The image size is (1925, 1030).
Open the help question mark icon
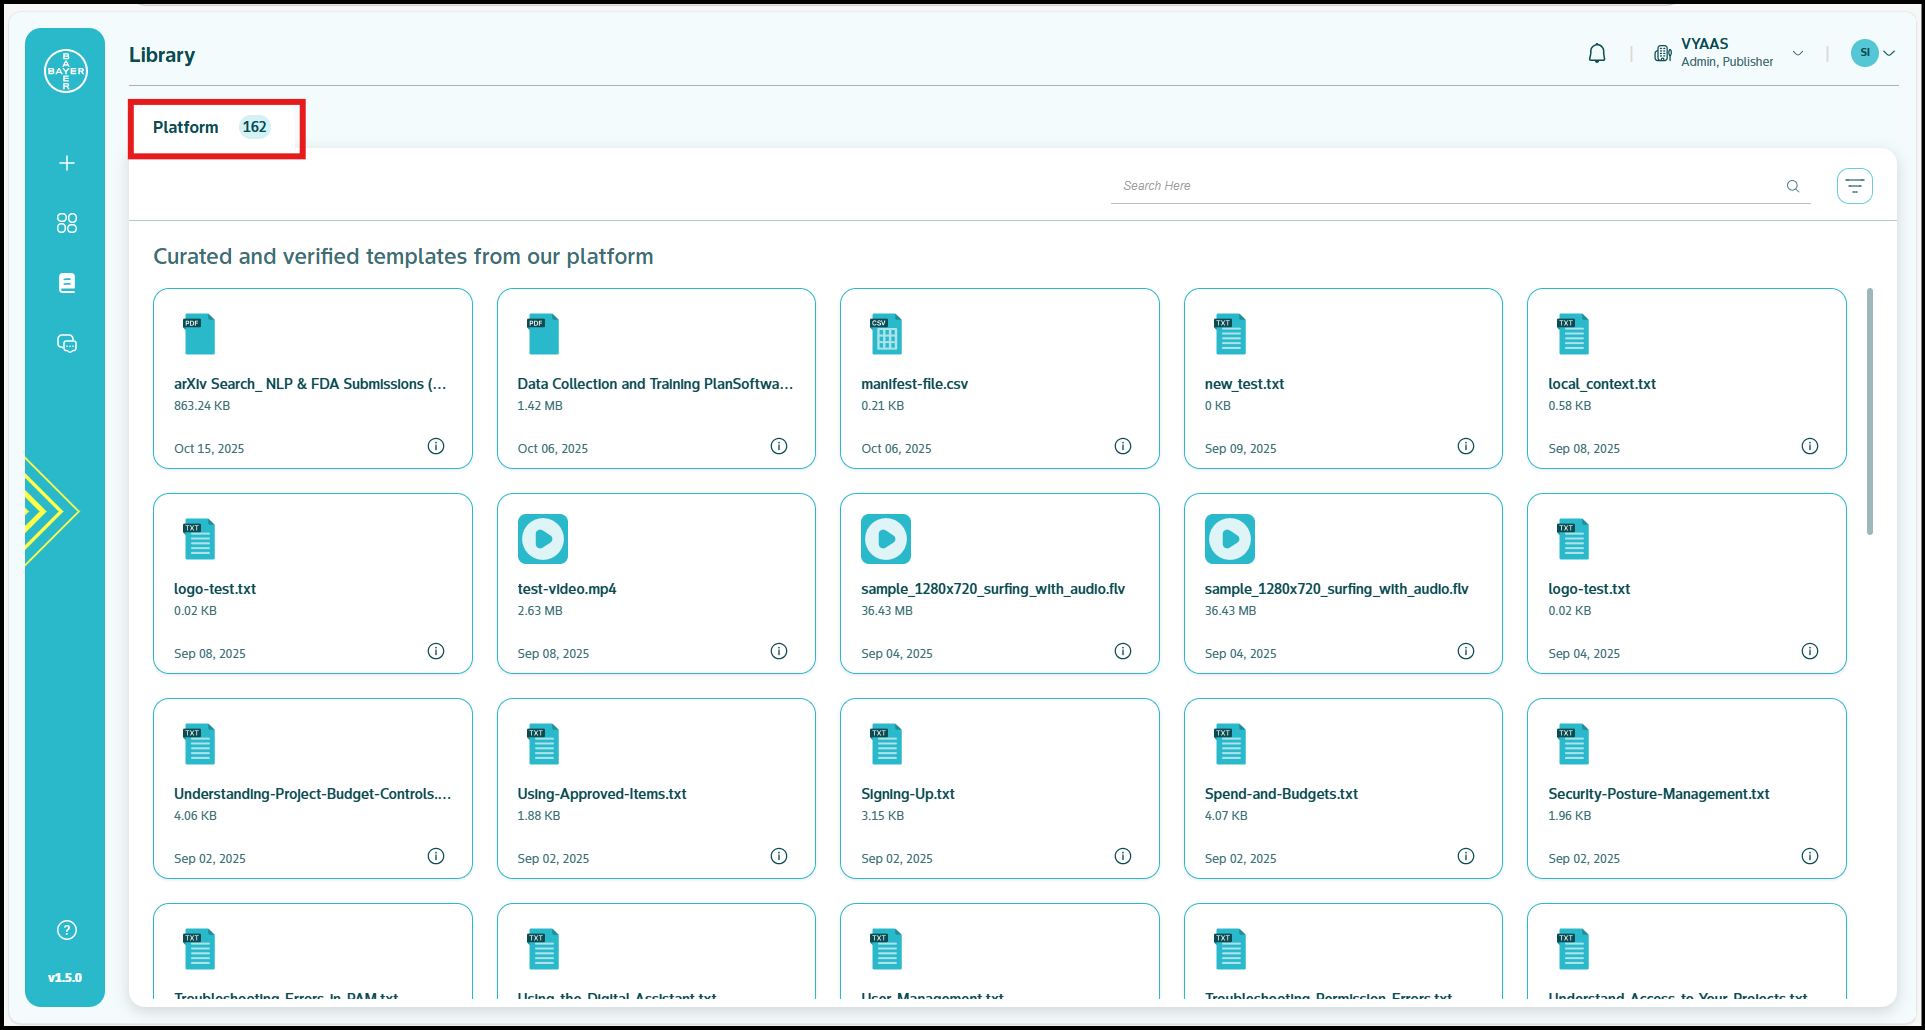click(x=67, y=930)
